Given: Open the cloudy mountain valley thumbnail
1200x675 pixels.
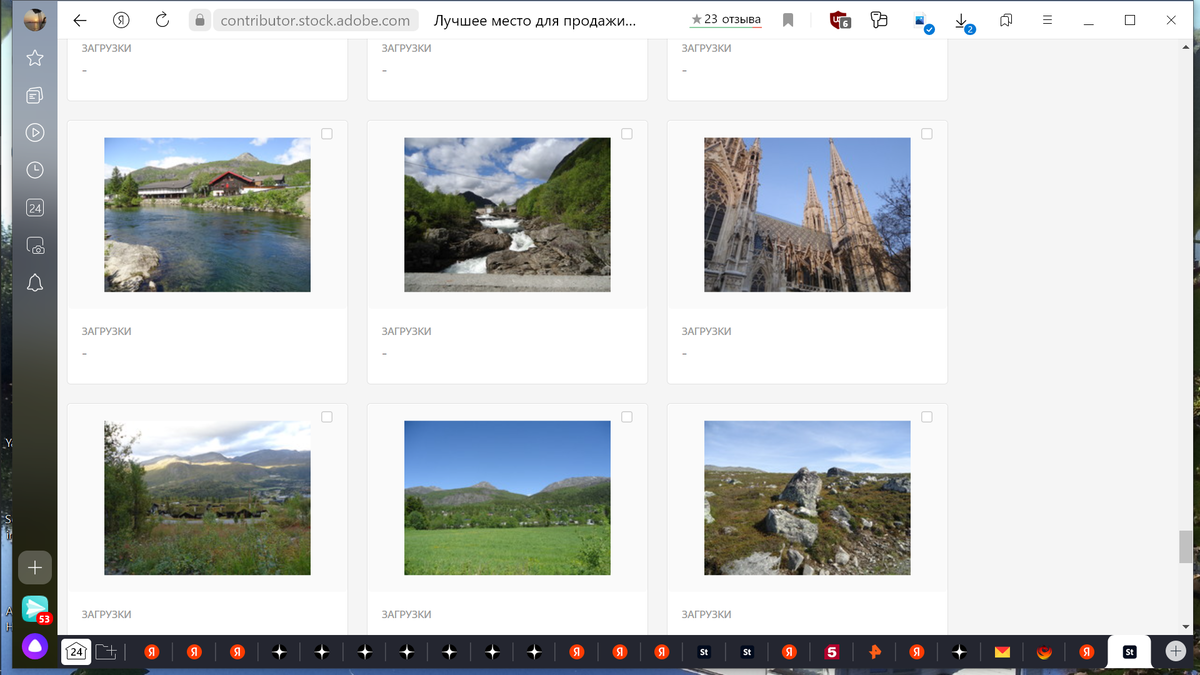Looking at the screenshot, I should coord(207,498).
